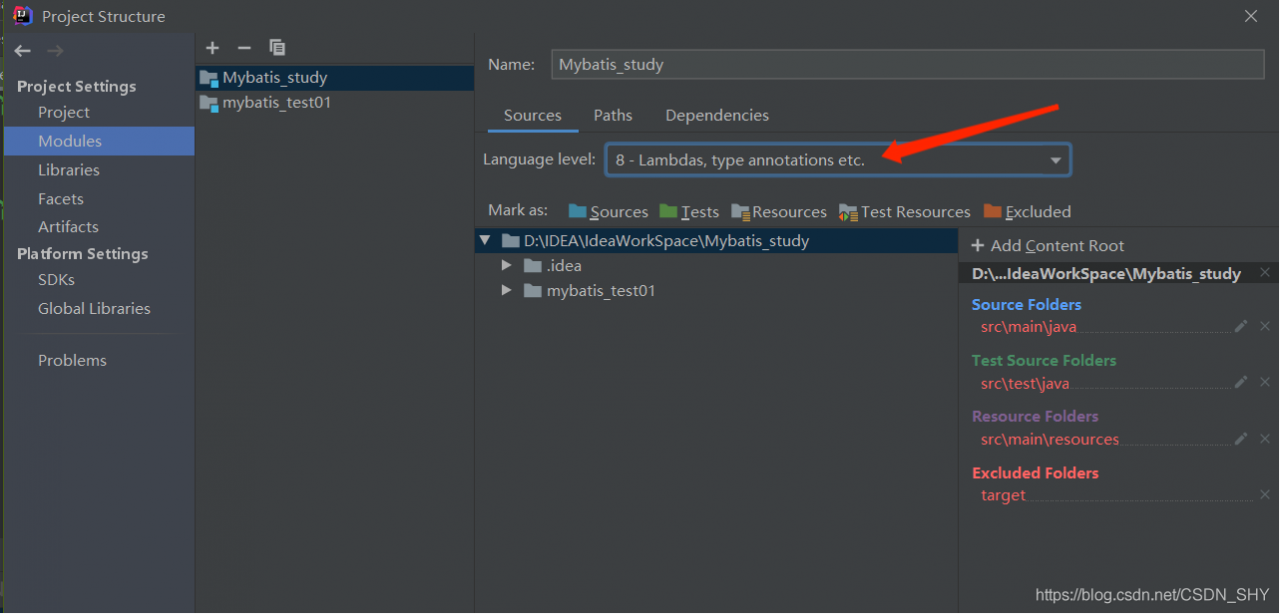Unexclude the target folder using its X

1265,495
